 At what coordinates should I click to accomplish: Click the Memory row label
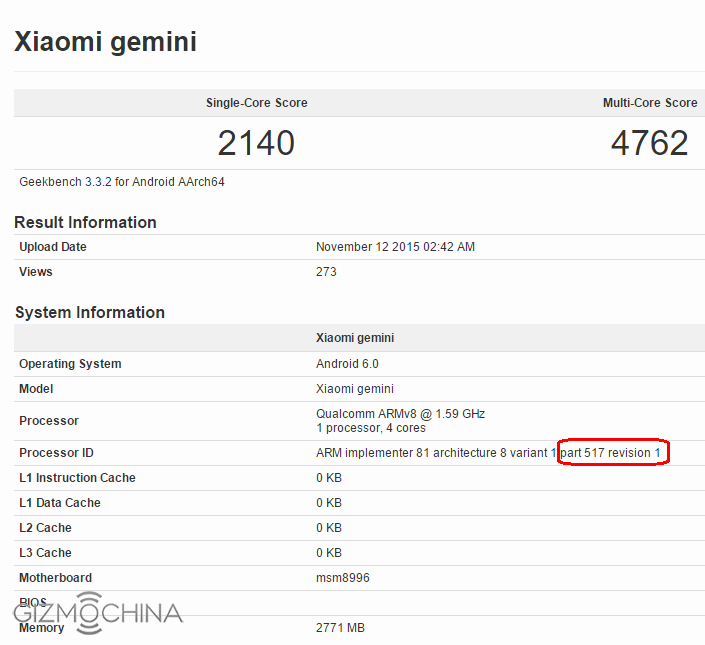pyautogui.click(x=41, y=628)
